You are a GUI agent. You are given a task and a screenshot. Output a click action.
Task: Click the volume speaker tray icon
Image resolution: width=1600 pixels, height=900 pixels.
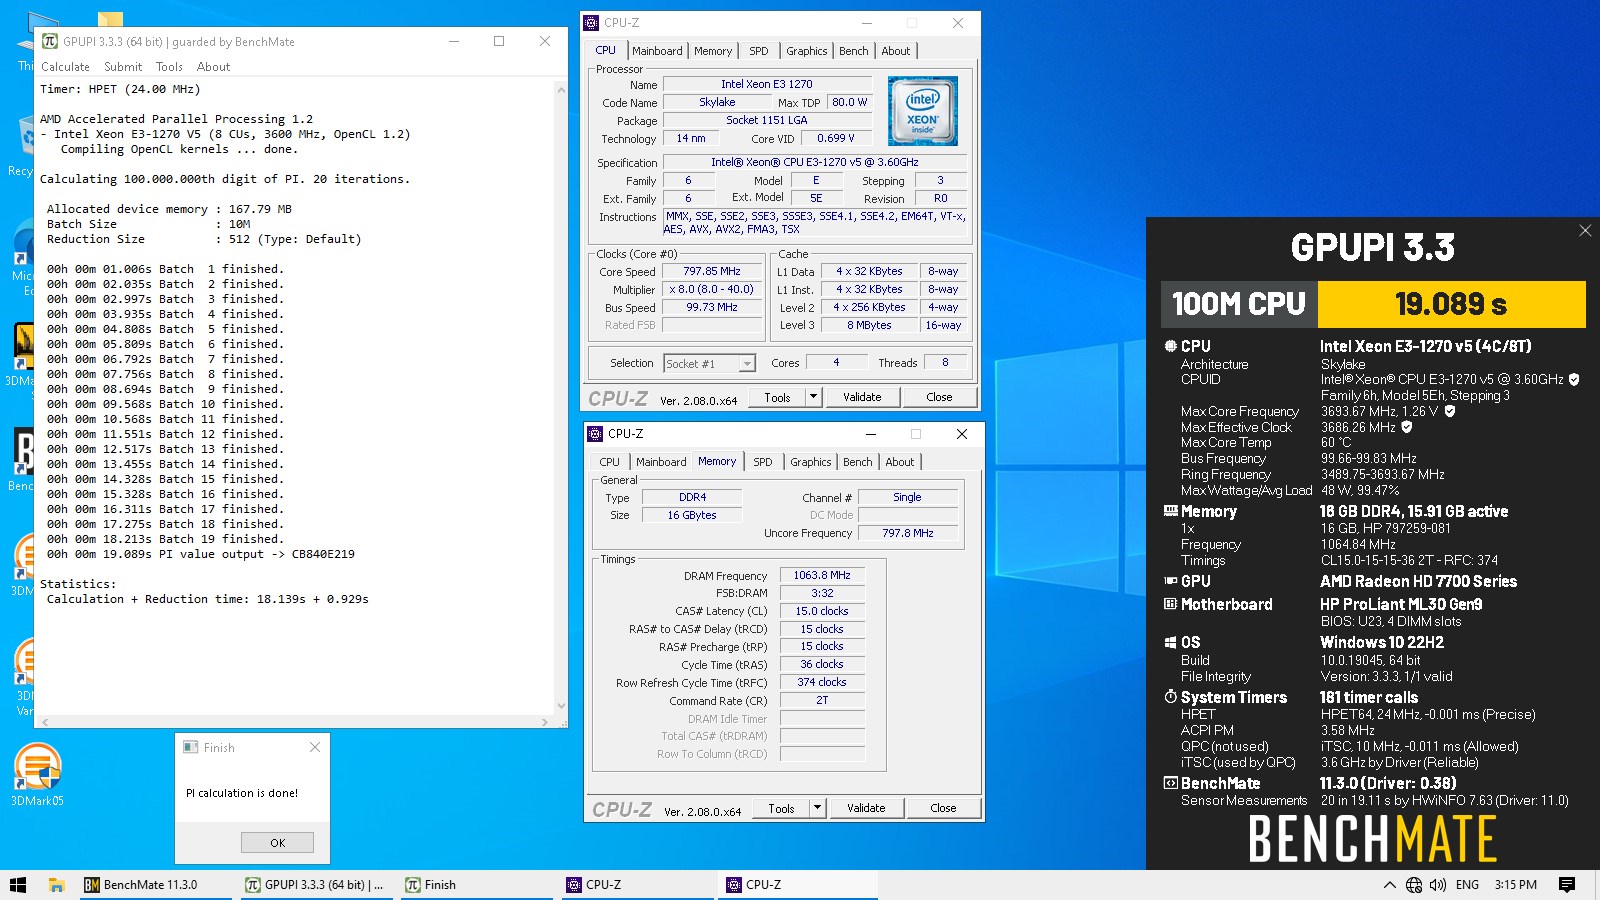pyautogui.click(x=1438, y=885)
